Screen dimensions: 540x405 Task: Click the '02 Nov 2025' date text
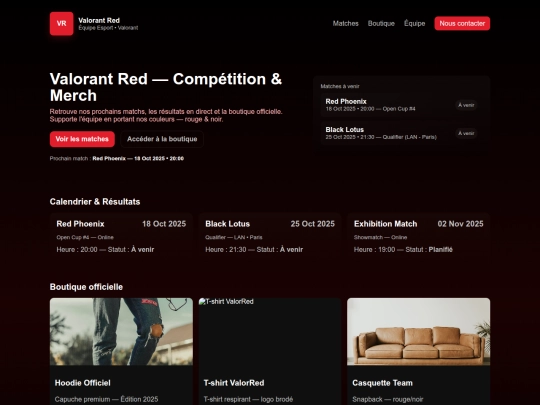[460, 224]
